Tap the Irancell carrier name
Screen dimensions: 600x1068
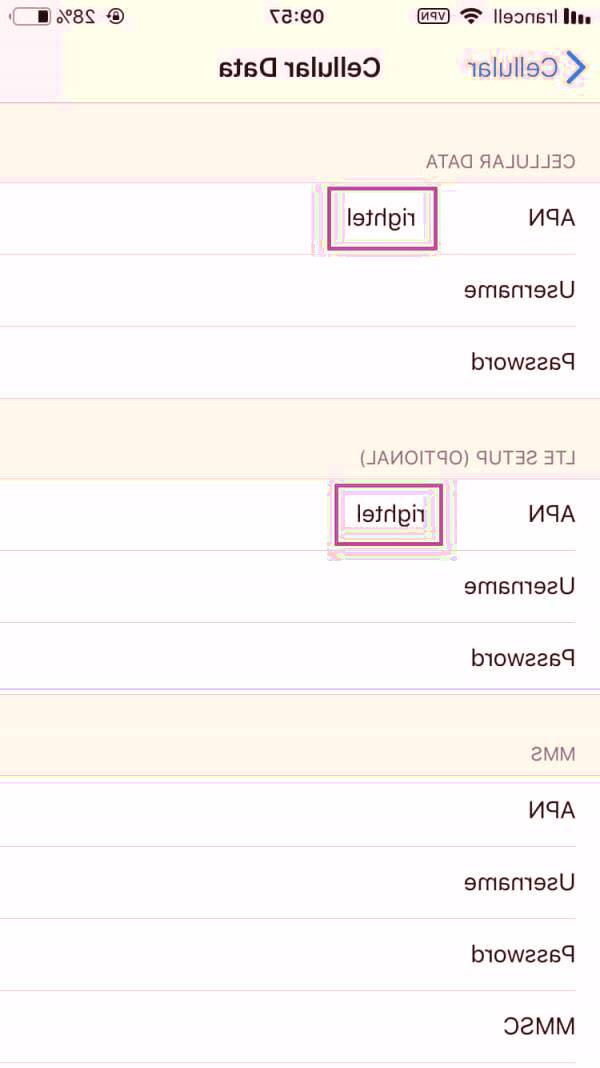tap(524, 17)
